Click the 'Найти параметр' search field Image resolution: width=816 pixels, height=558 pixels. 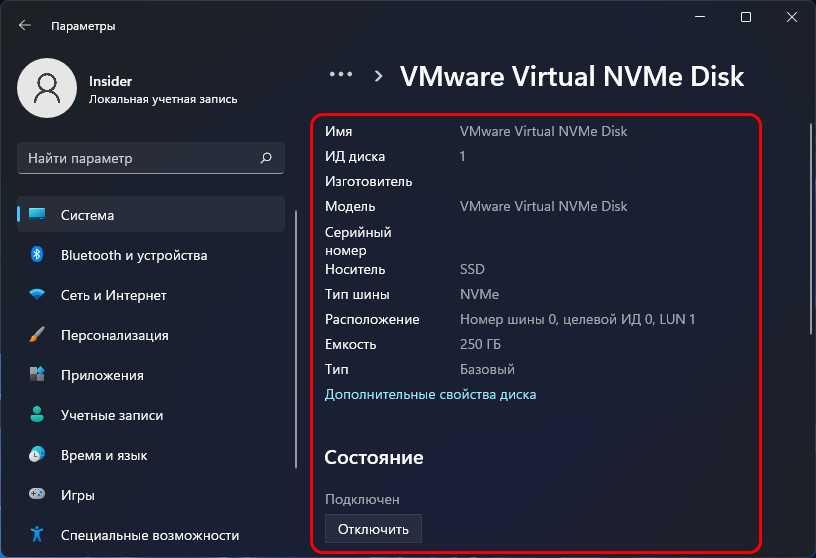tap(140, 158)
